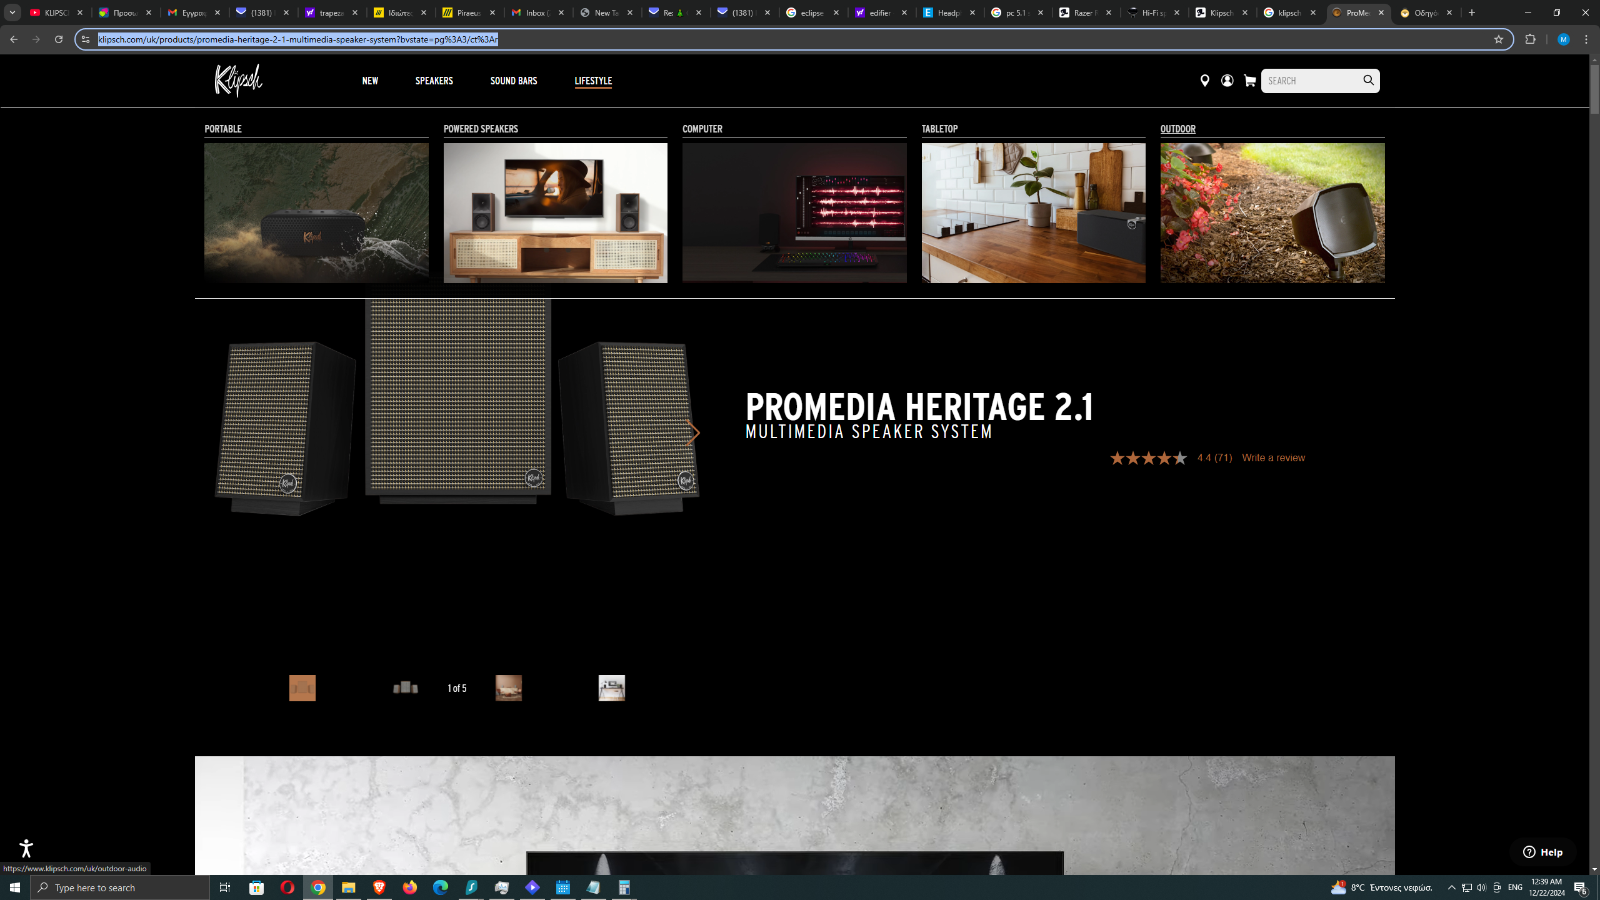Reload the page with the refresh icon
1600x900 pixels.
(59, 39)
